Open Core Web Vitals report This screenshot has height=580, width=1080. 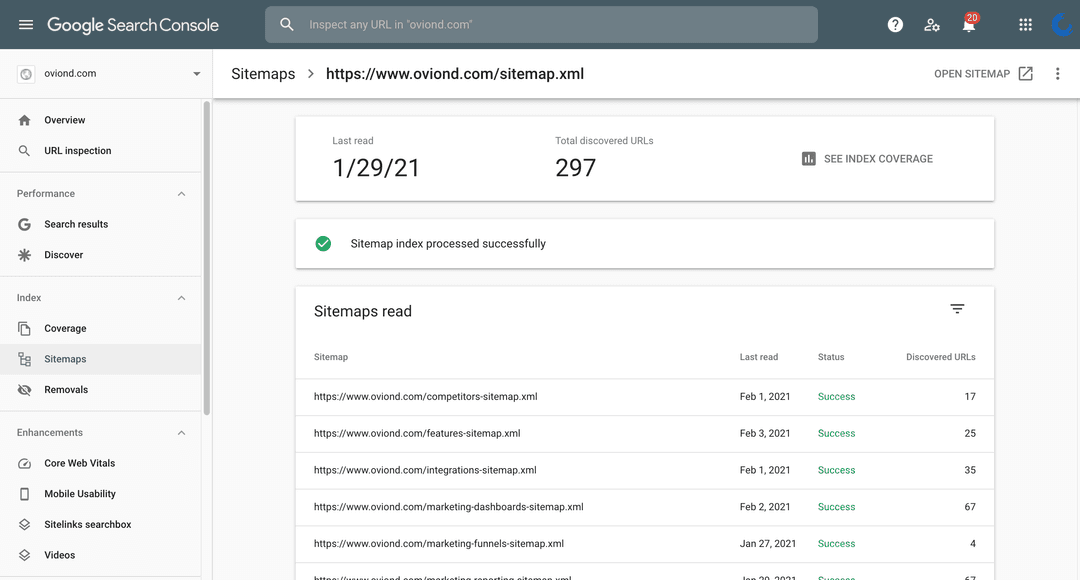[101, 464]
